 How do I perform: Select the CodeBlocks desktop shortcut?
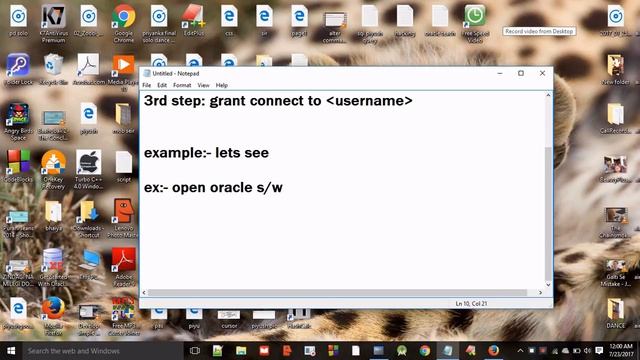[x=18, y=166]
